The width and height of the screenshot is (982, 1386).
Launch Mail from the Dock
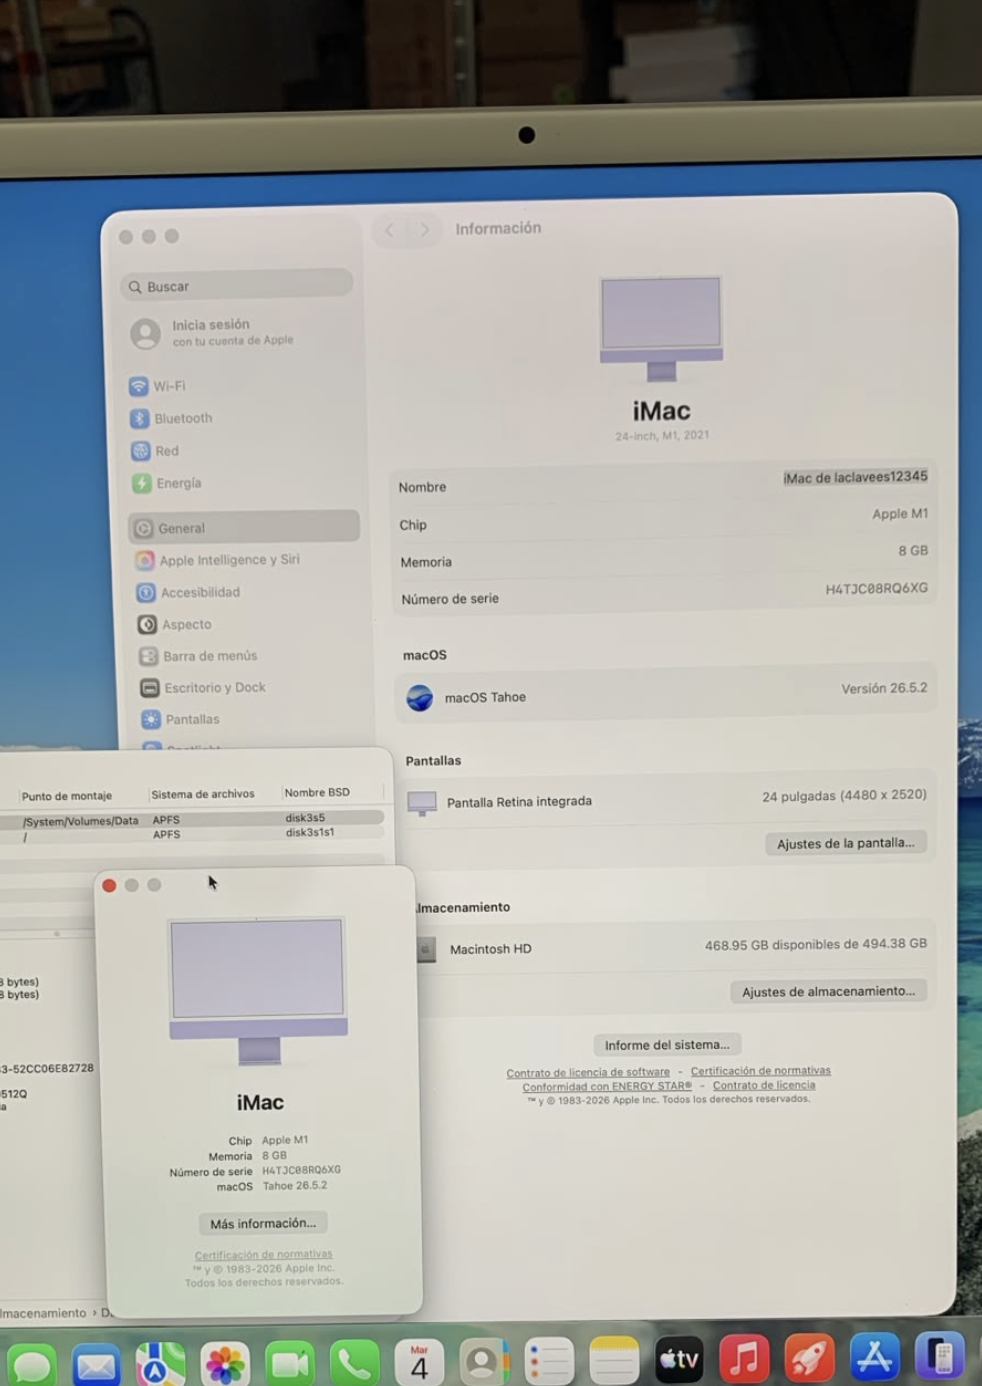pyautogui.click(x=96, y=1364)
